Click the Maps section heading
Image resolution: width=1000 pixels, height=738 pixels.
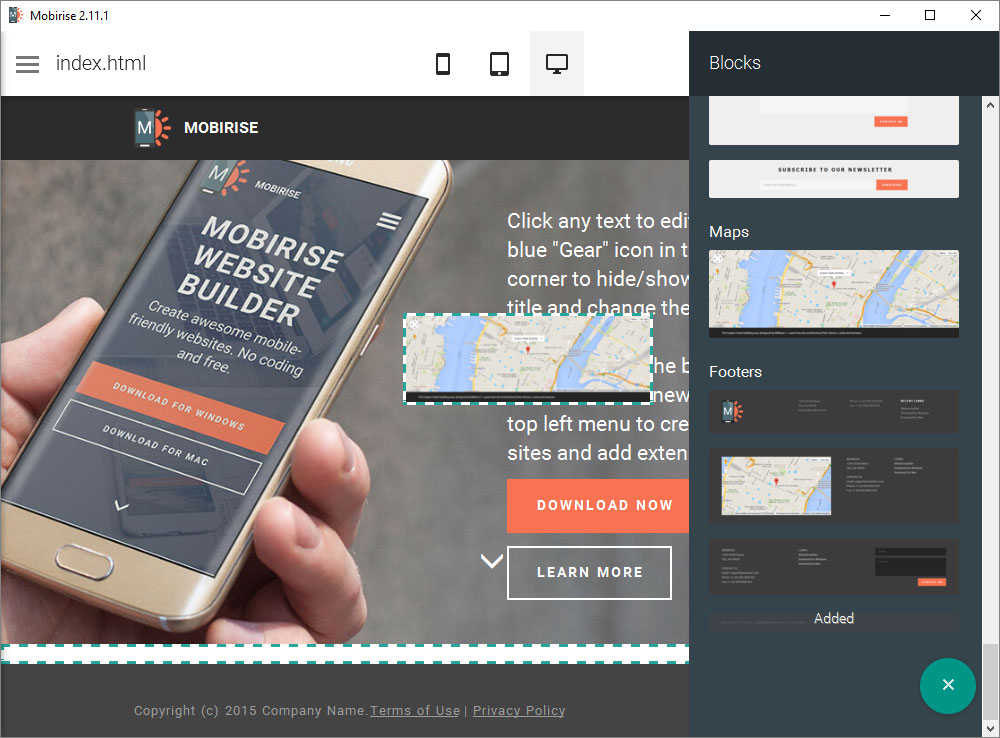point(729,232)
